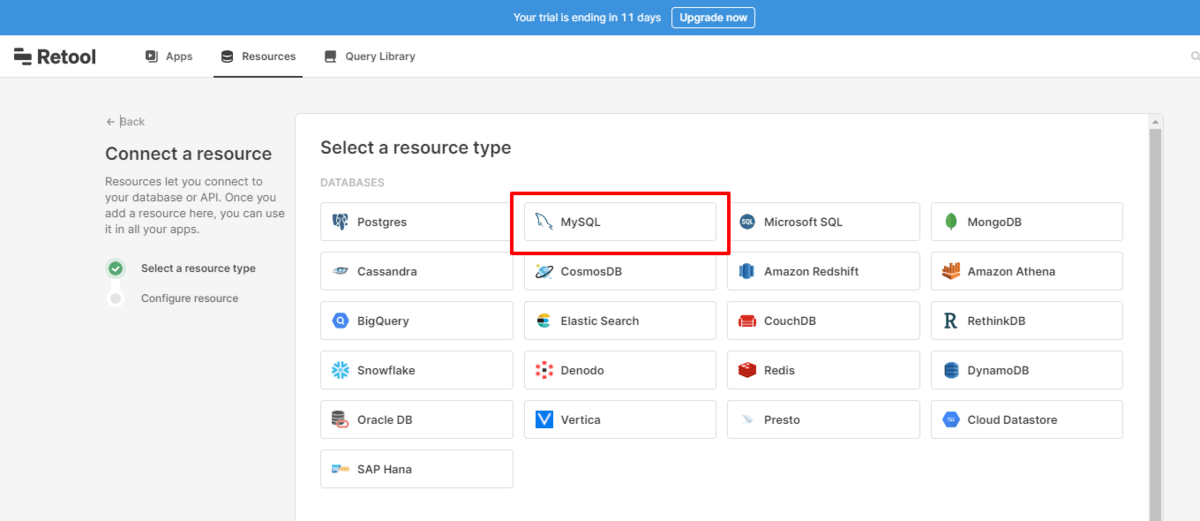Click the DynamoDB icon
The image size is (1200, 521).
951,370
